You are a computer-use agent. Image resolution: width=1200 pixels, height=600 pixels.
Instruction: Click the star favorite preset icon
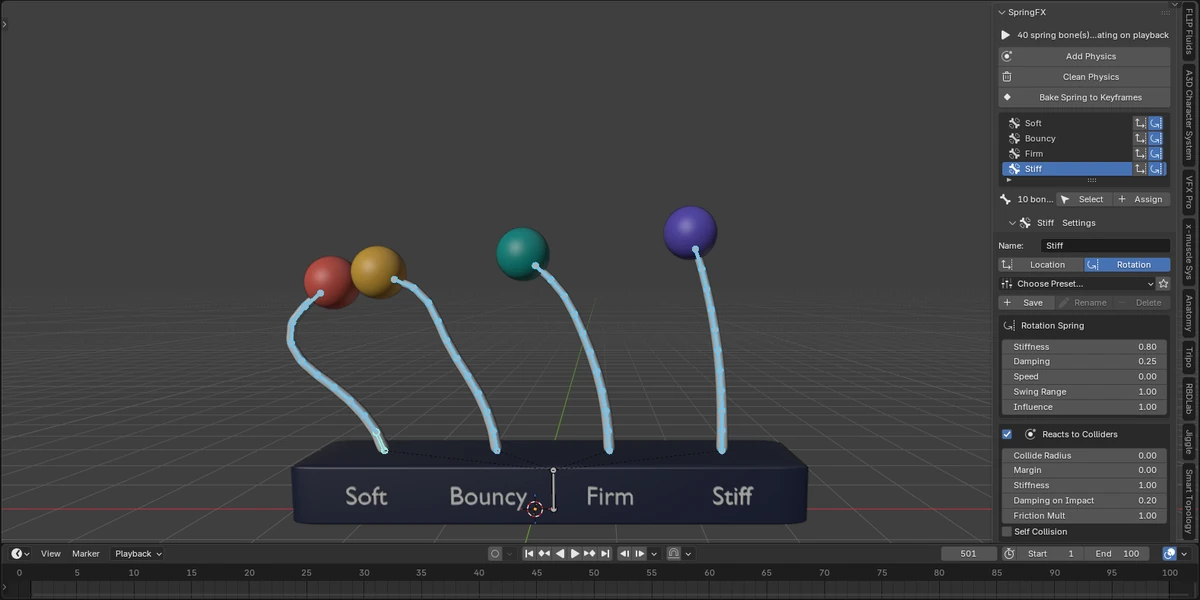(x=1163, y=284)
